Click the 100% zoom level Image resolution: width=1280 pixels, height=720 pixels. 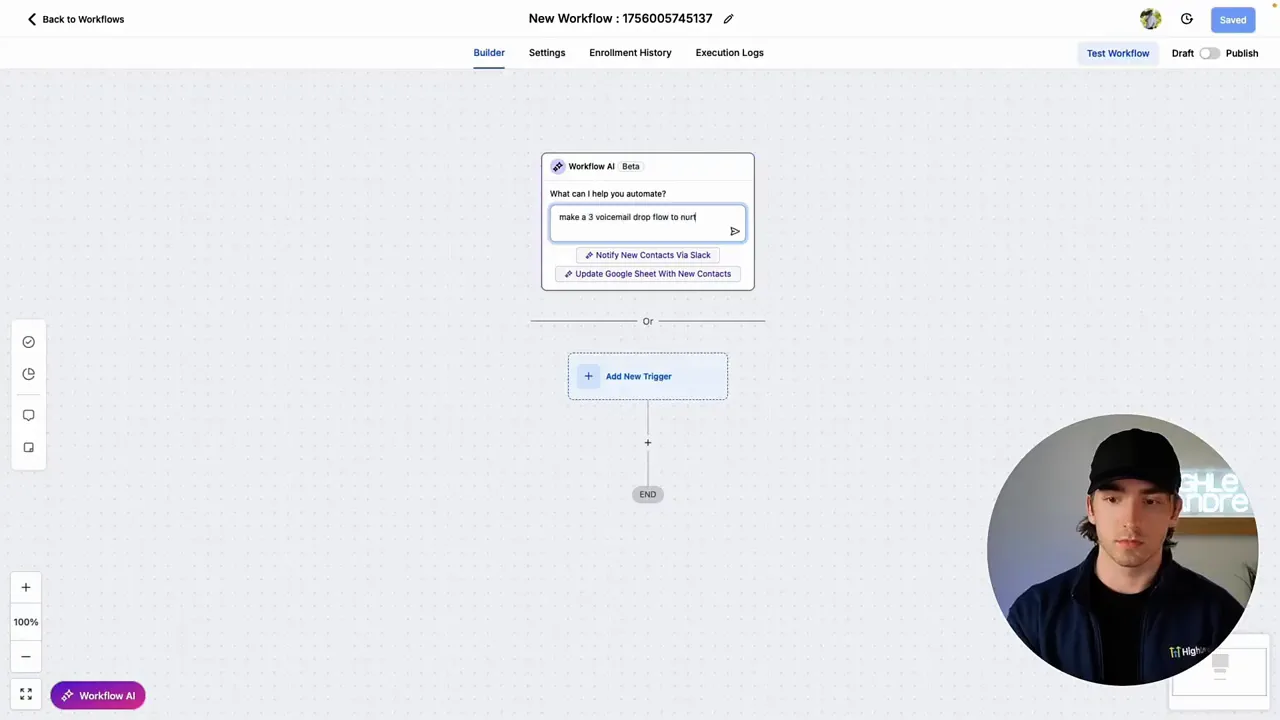(26, 622)
